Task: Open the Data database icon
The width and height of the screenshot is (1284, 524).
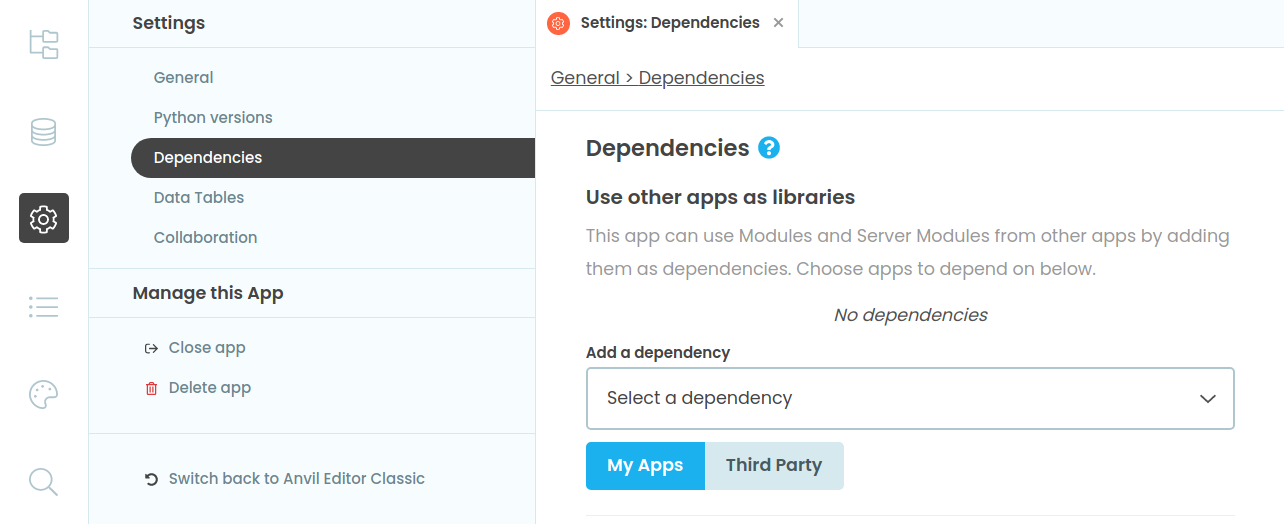Action: coord(44,132)
